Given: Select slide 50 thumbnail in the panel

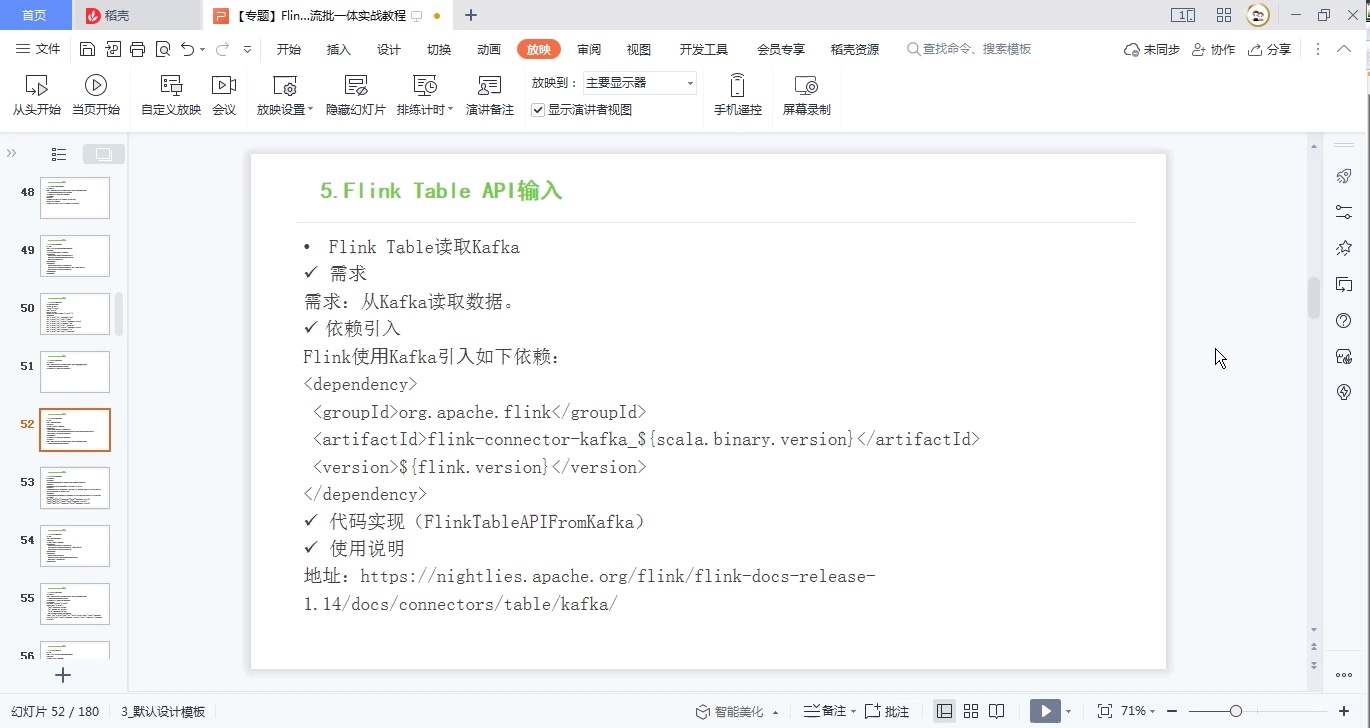Looking at the screenshot, I should pyautogui.click(x=75, y=313).
